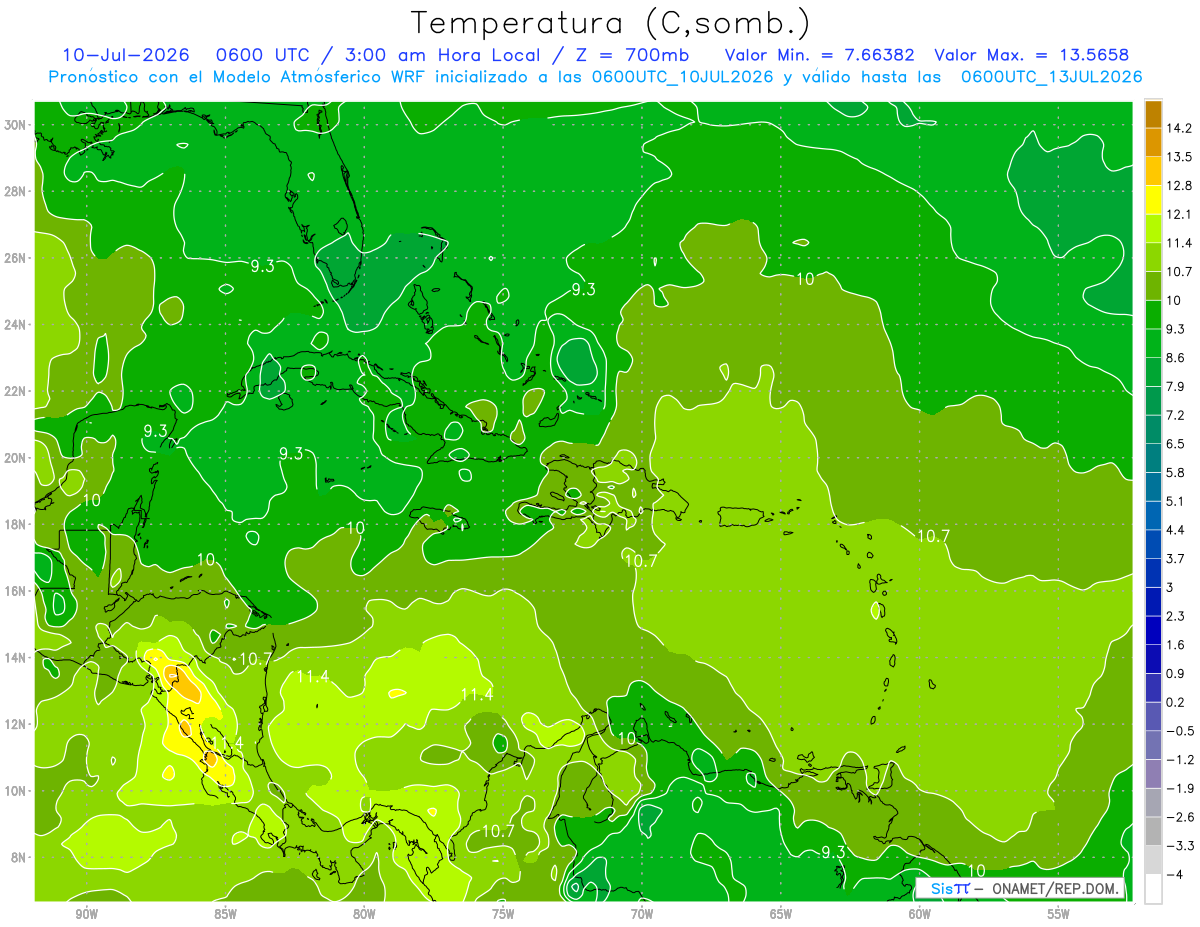
Task: Click the ONAMET/REP.DOM. logo box
Action: pos(1020,888)
